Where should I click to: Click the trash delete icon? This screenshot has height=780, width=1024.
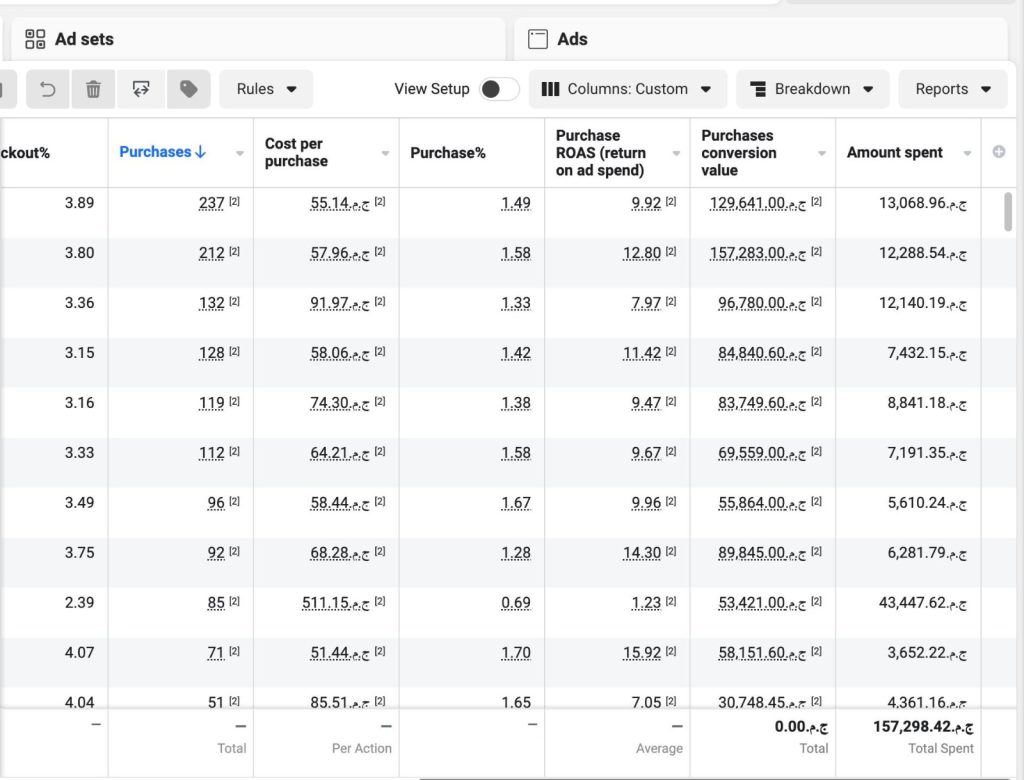click(x=93, y=89)
